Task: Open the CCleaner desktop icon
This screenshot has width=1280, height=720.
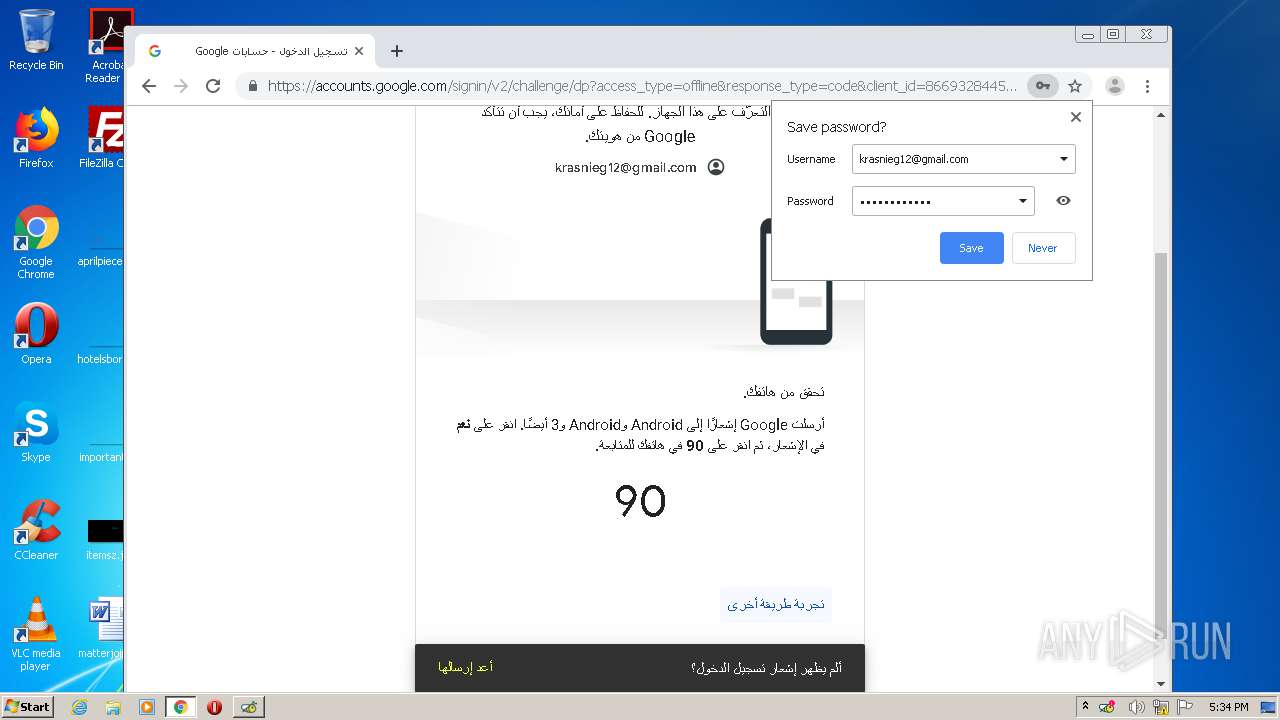Action: [x=36, y=530]
